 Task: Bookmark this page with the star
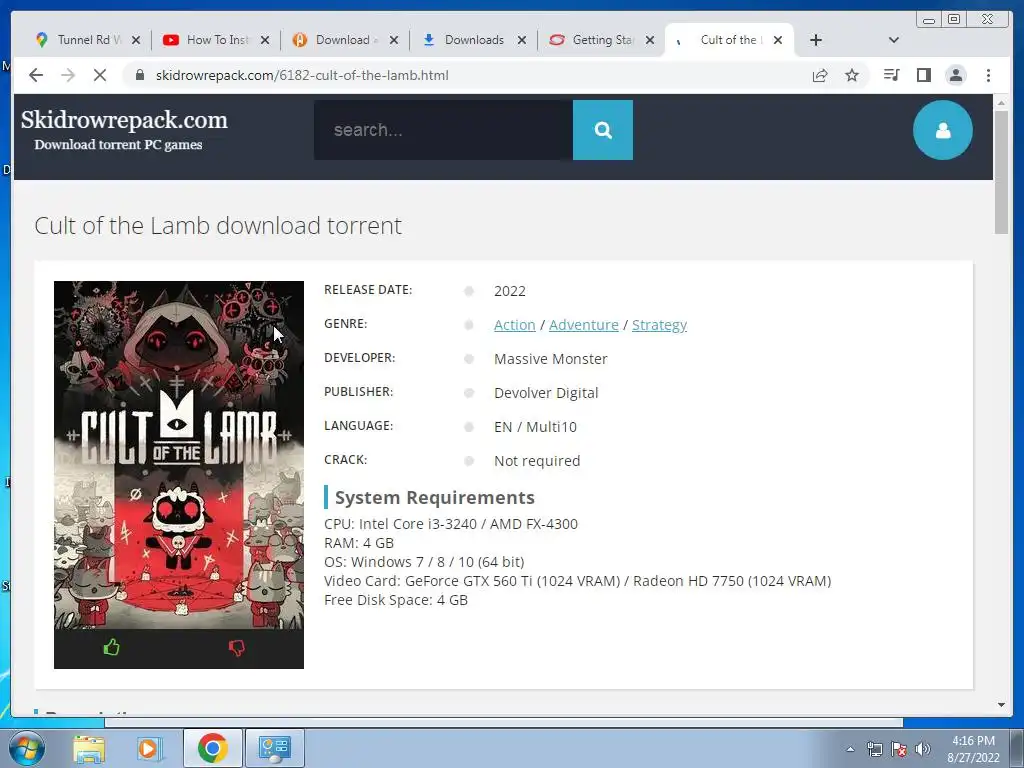click(852, 75)
